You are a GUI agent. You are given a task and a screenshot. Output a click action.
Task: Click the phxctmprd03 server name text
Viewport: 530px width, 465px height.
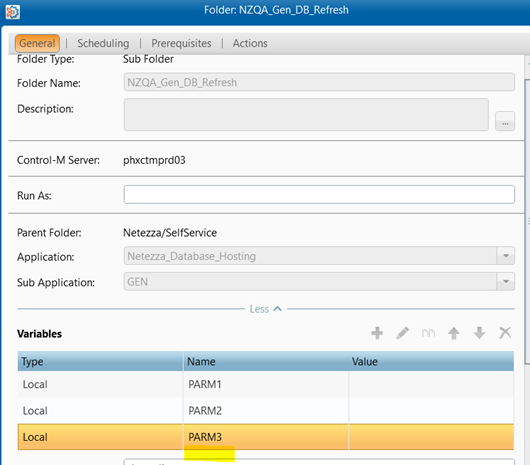click(154, 160)
